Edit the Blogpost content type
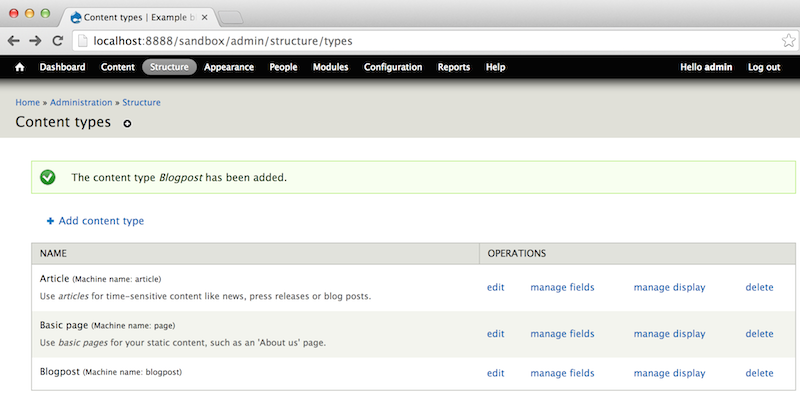800x395 pixels. coord(495,373)
